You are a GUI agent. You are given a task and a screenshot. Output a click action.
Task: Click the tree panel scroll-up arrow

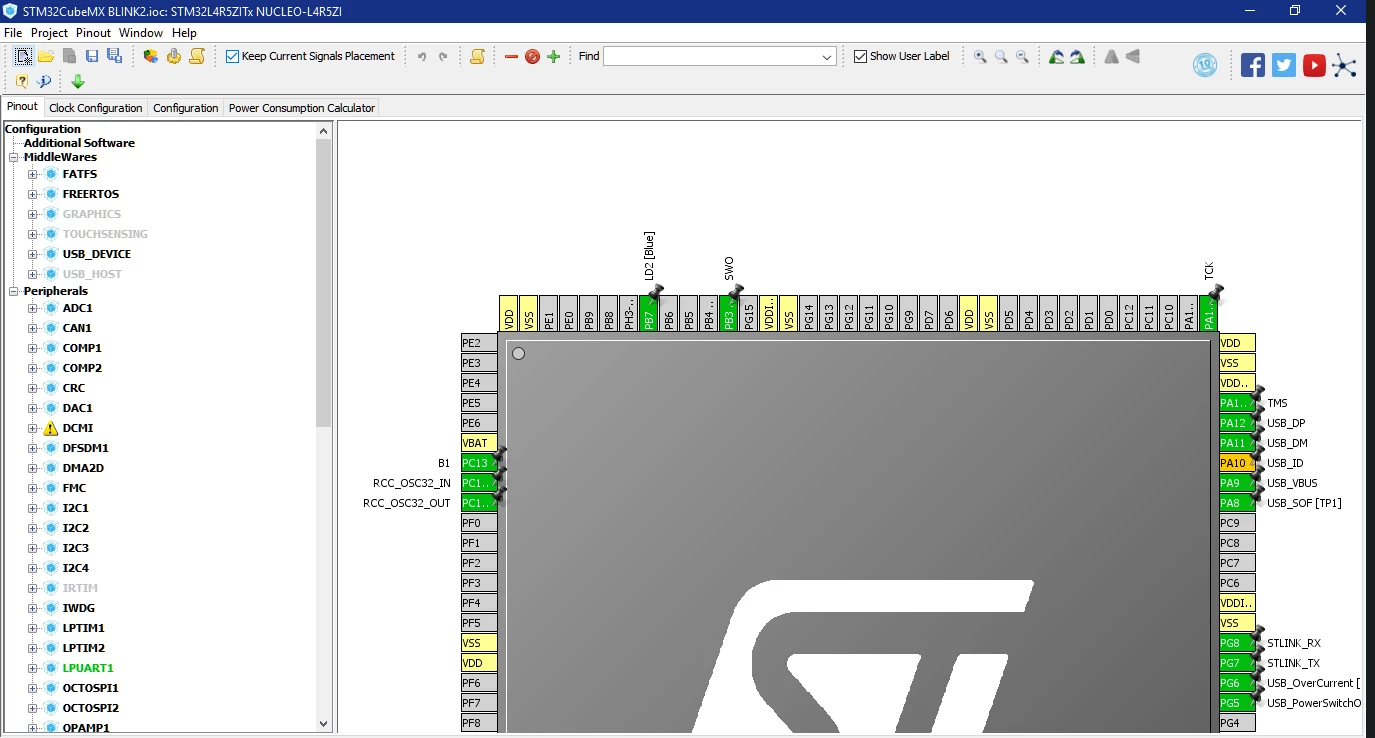(x=323, y=130)
